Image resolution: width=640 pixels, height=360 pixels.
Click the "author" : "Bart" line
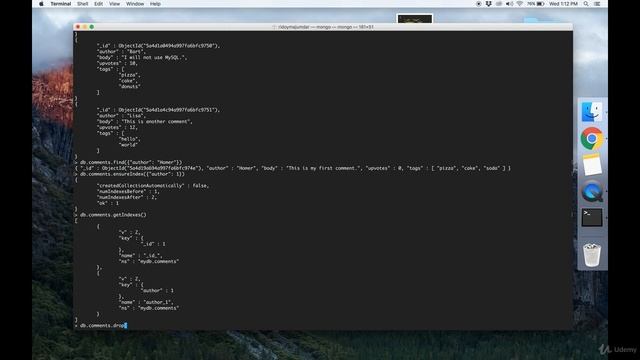(x=121, y=52)
